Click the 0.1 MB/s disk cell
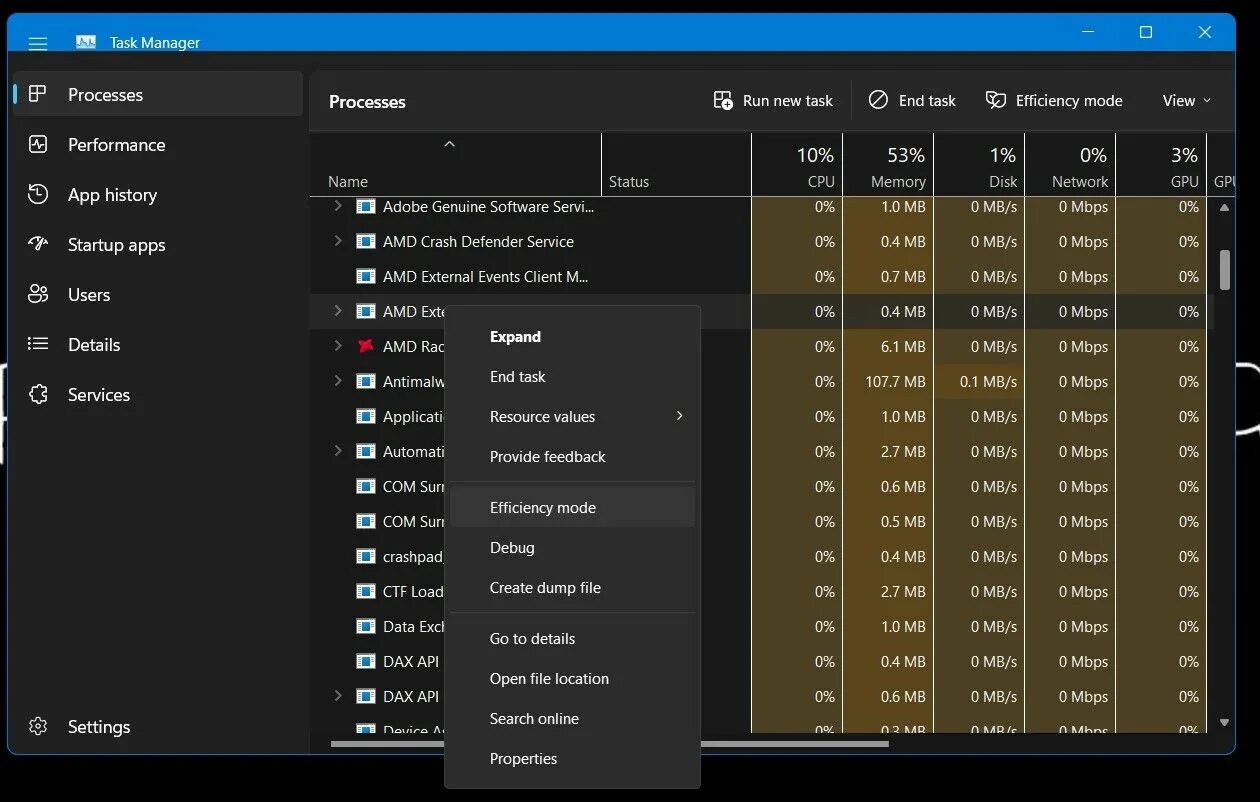 point(979,382)
